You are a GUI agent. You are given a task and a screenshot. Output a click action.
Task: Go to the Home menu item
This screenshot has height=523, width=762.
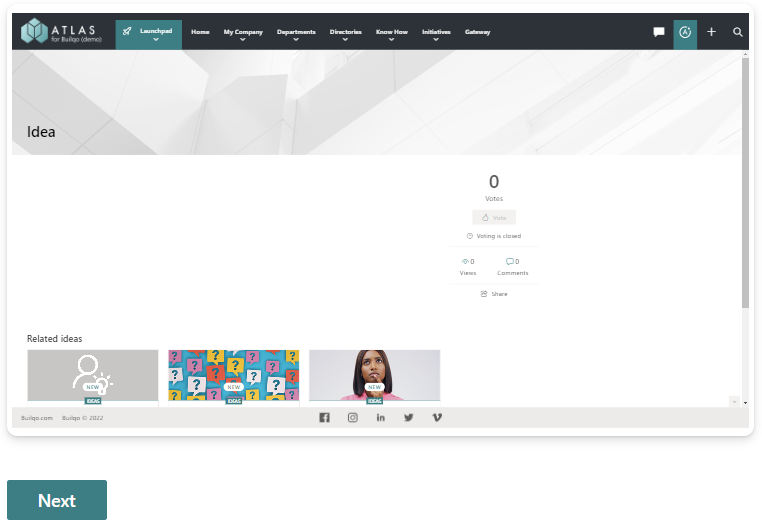(x=200, y=32)
